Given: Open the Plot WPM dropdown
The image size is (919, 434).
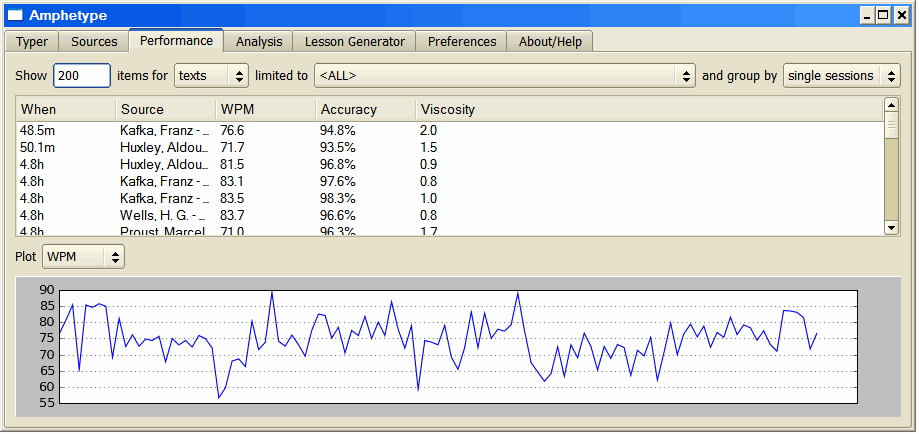Looking at the screenshot, I should [x=83, y=257].
